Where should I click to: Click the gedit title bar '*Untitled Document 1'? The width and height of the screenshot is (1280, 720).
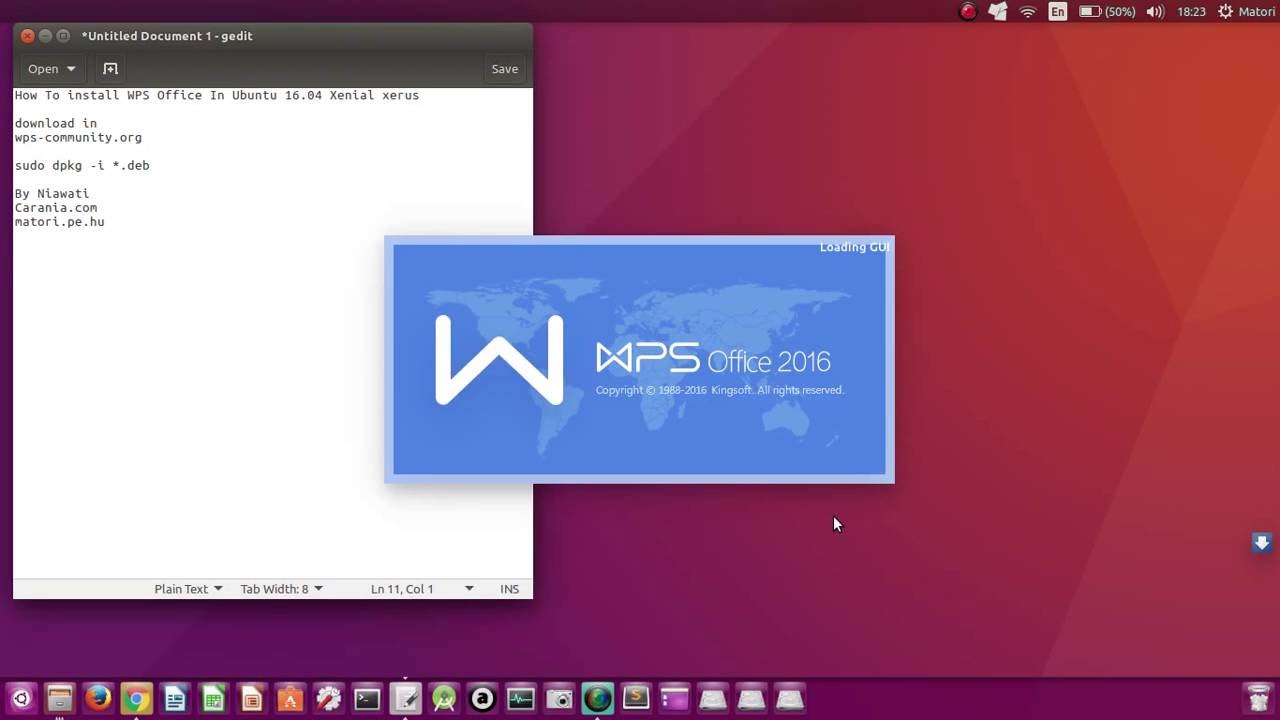(x=167, y=36)
